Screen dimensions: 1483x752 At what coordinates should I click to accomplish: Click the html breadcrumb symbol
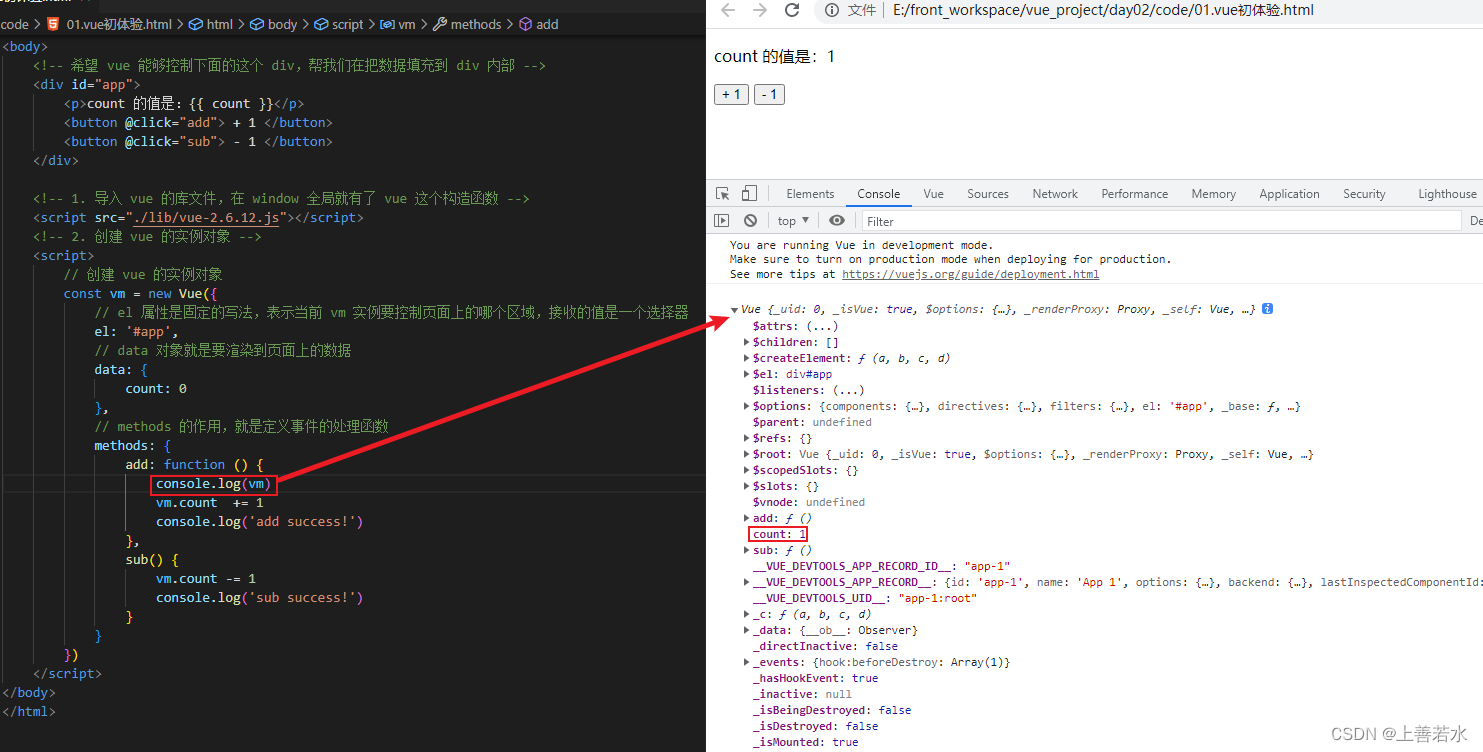(210, 24)
